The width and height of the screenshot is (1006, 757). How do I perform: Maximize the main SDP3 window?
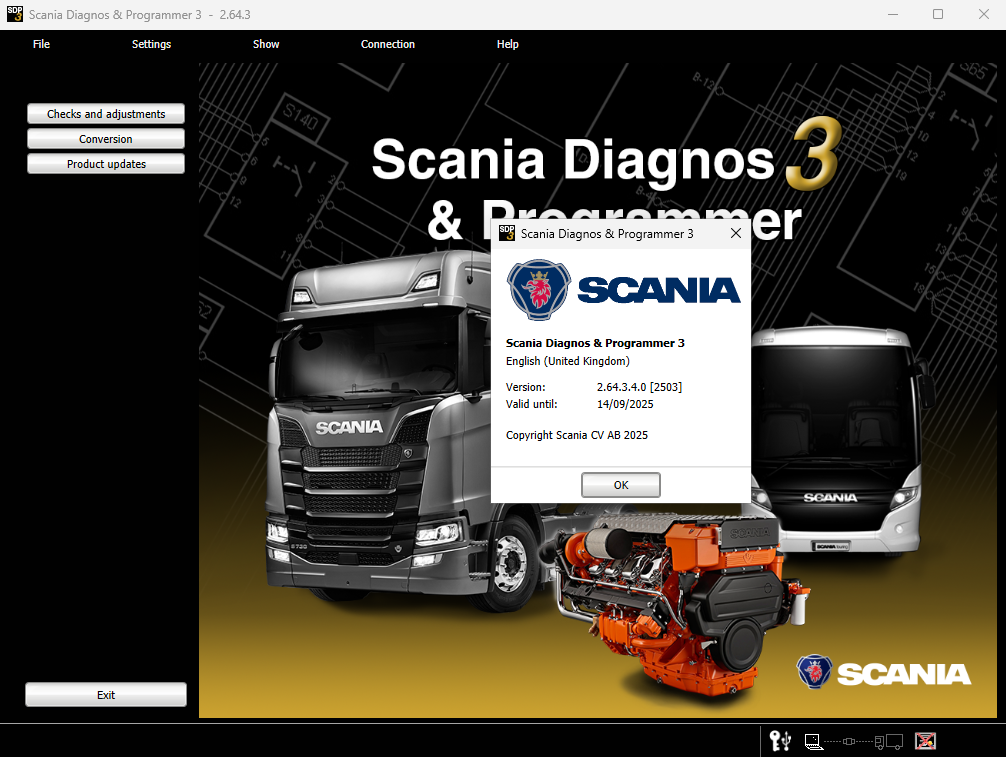click(x=938, y=14)
